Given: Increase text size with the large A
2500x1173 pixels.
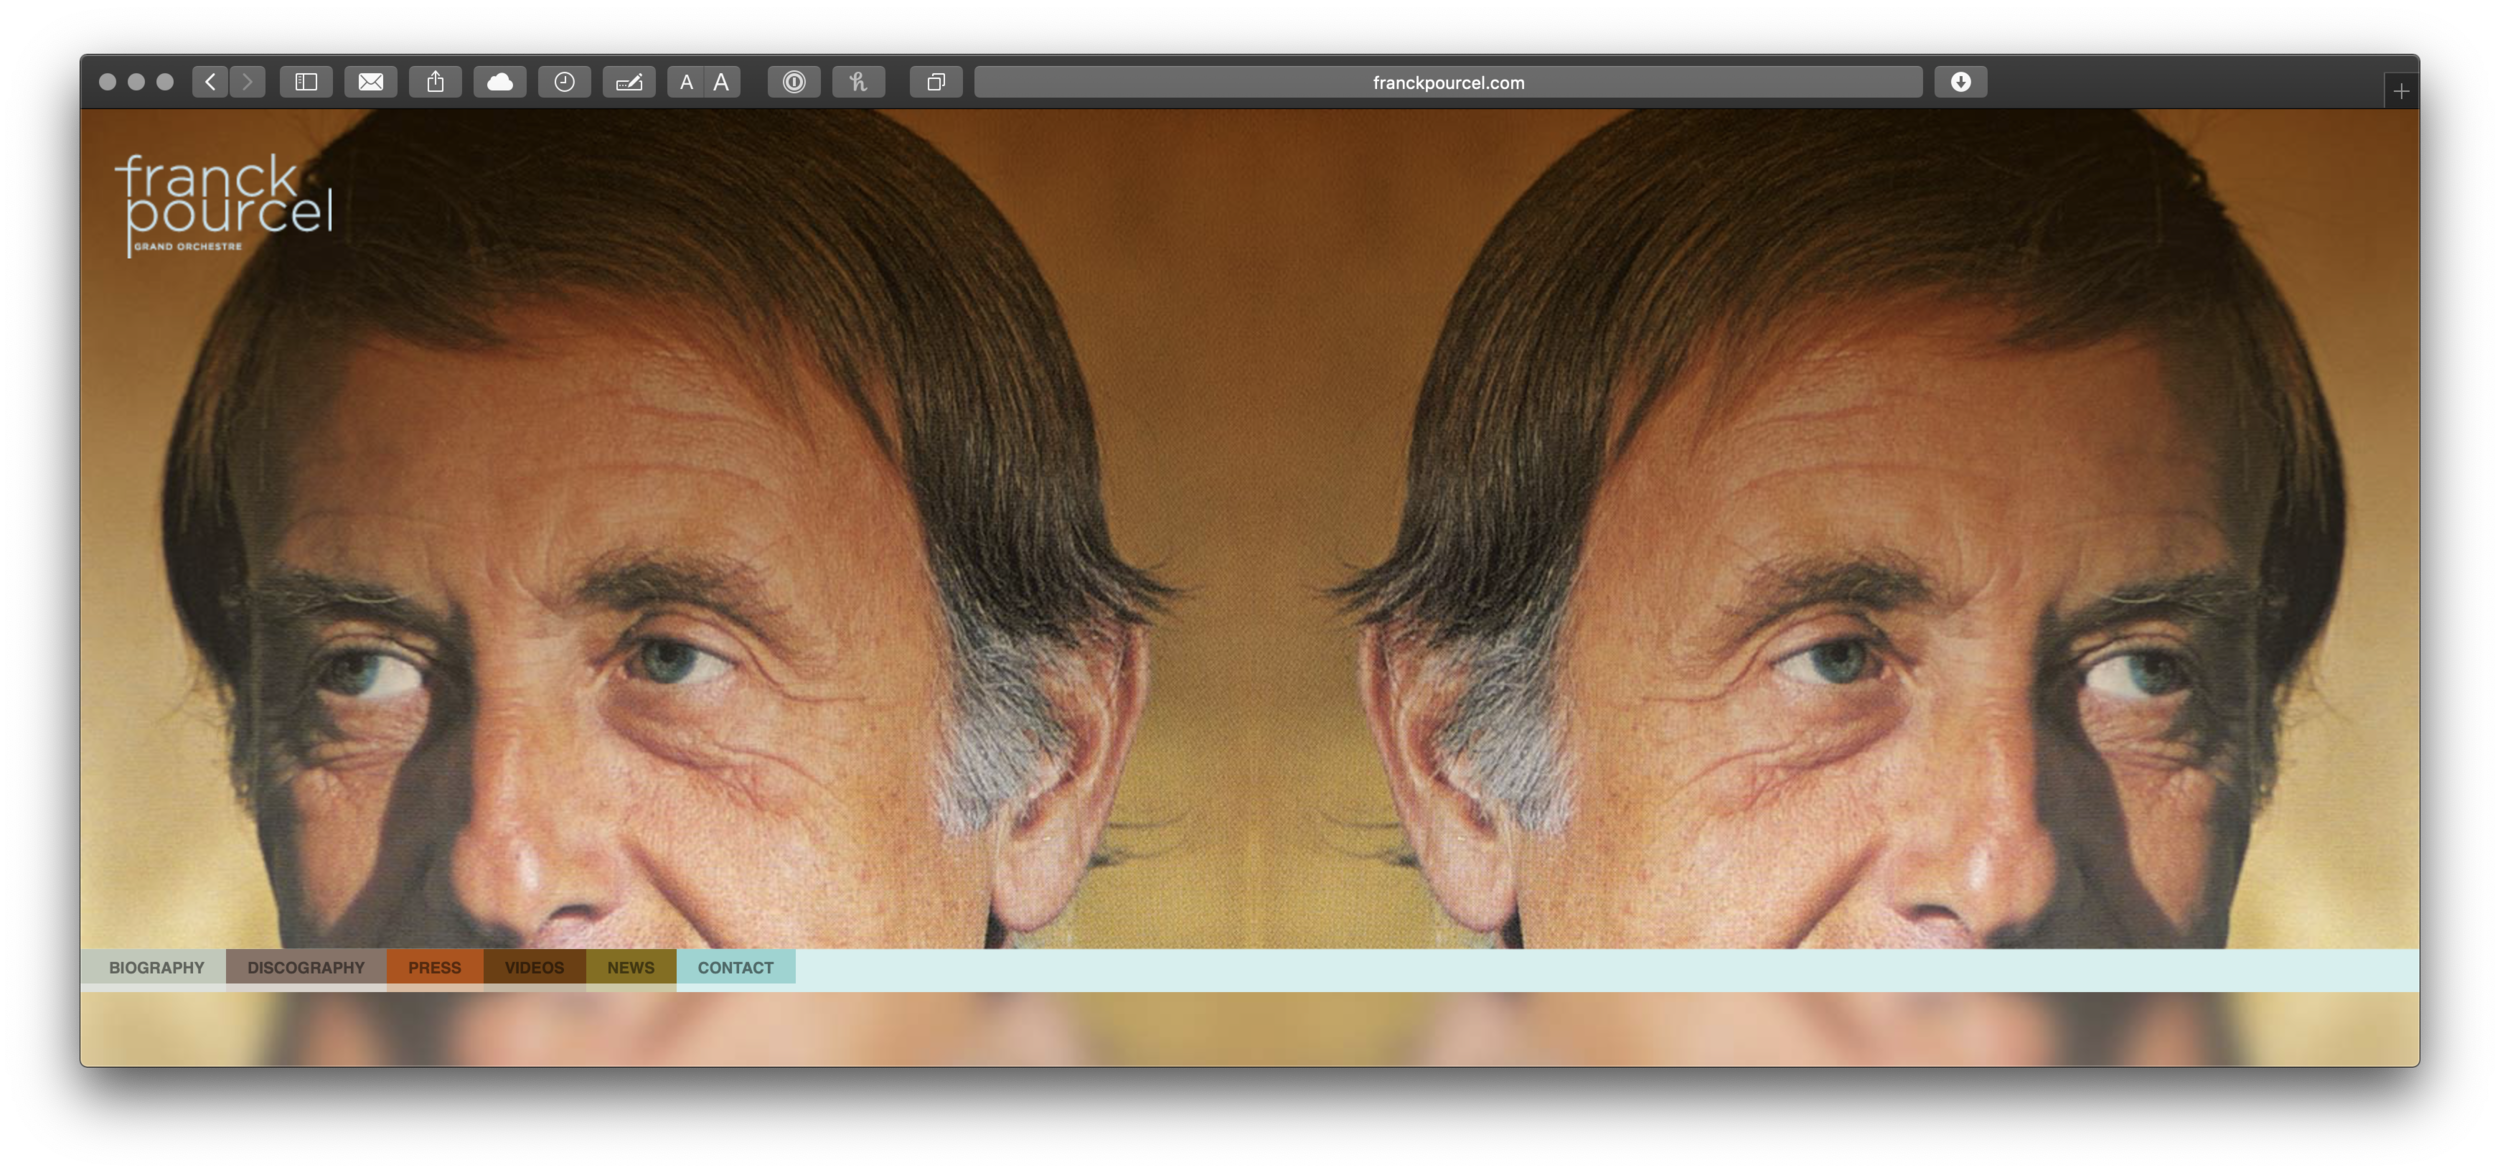Looking at the screenshot, I should [x=722, y=82].
